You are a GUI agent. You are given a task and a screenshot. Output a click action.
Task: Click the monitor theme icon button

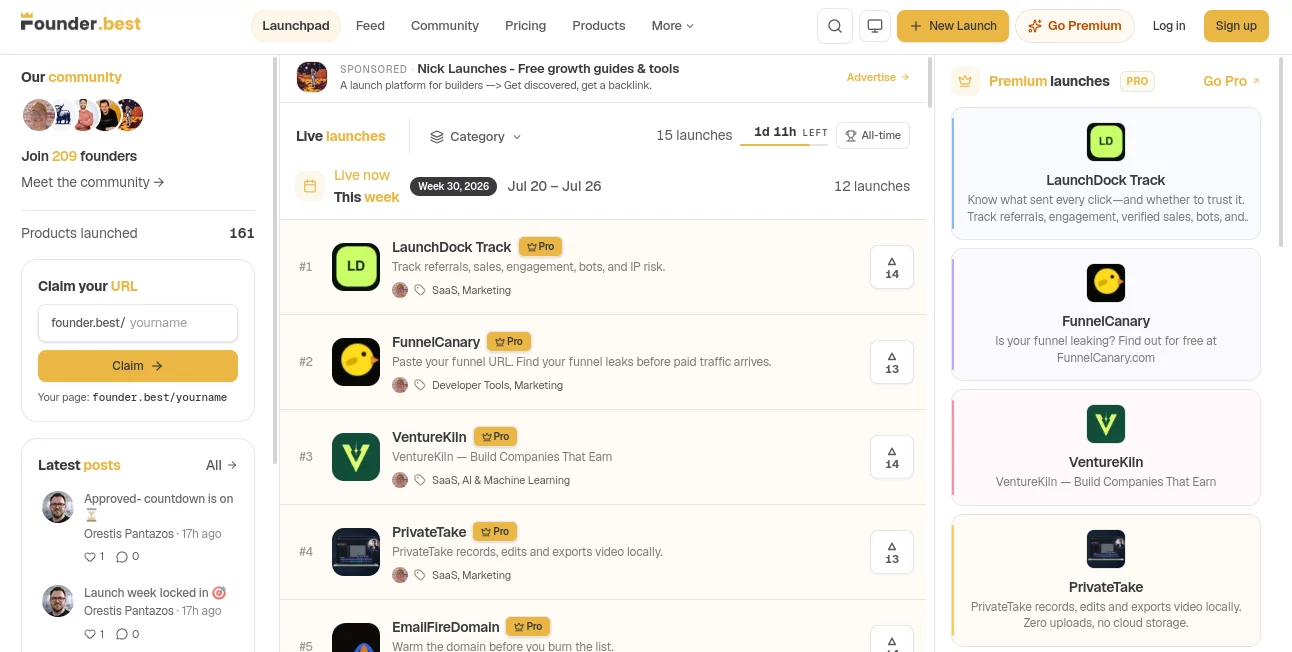click(x=875, y=26)
